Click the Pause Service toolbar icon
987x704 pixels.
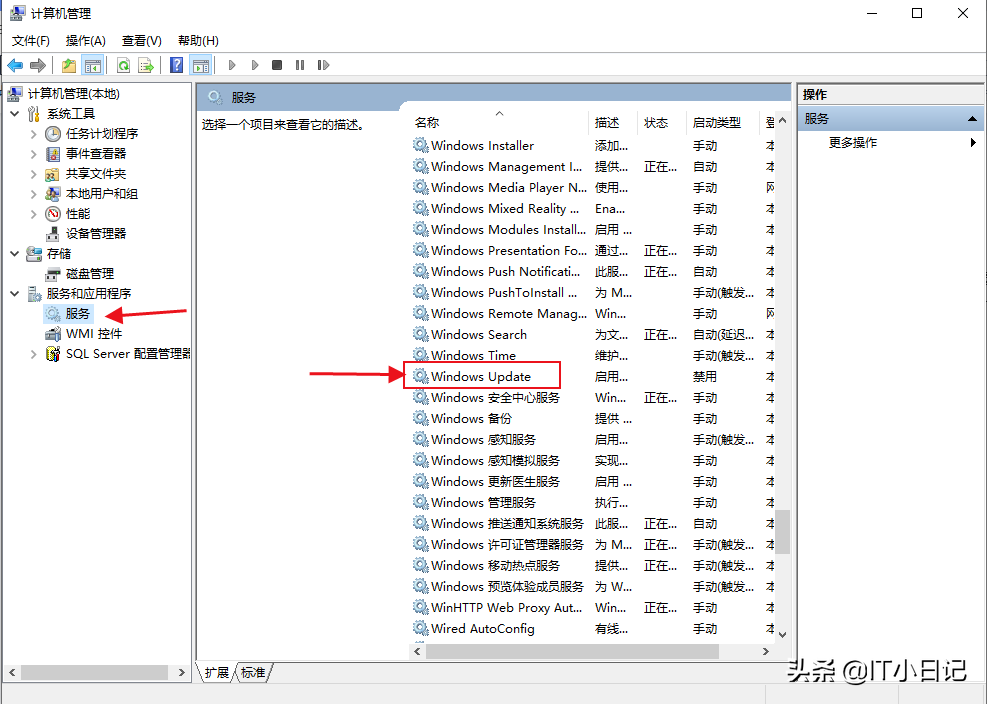(300, 65)
